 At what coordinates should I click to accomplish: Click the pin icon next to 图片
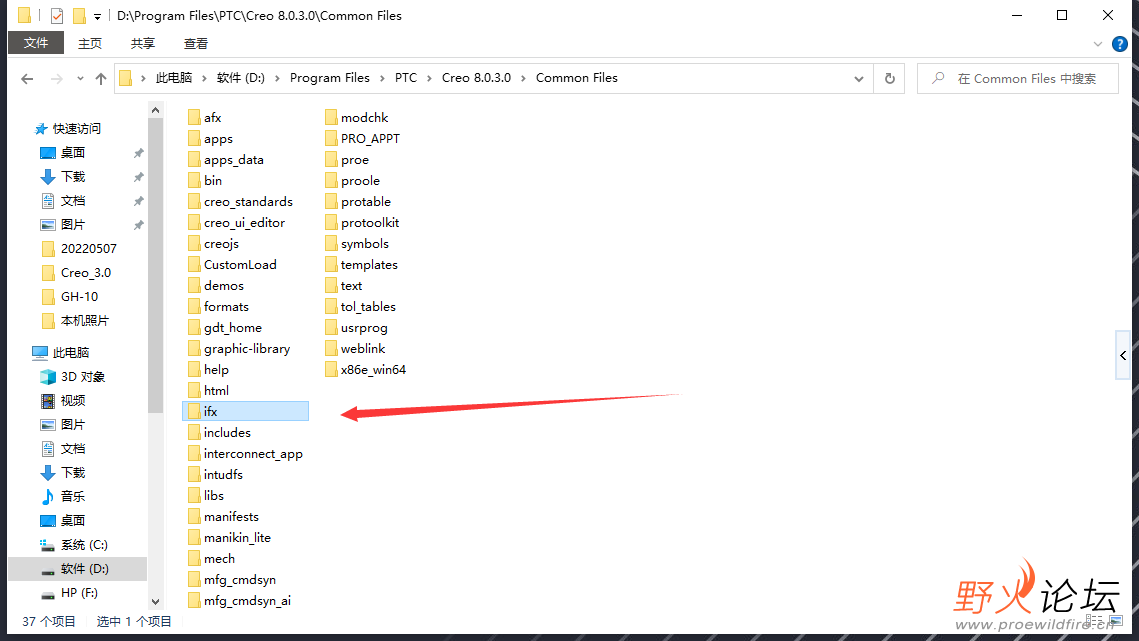pos(138,225)
